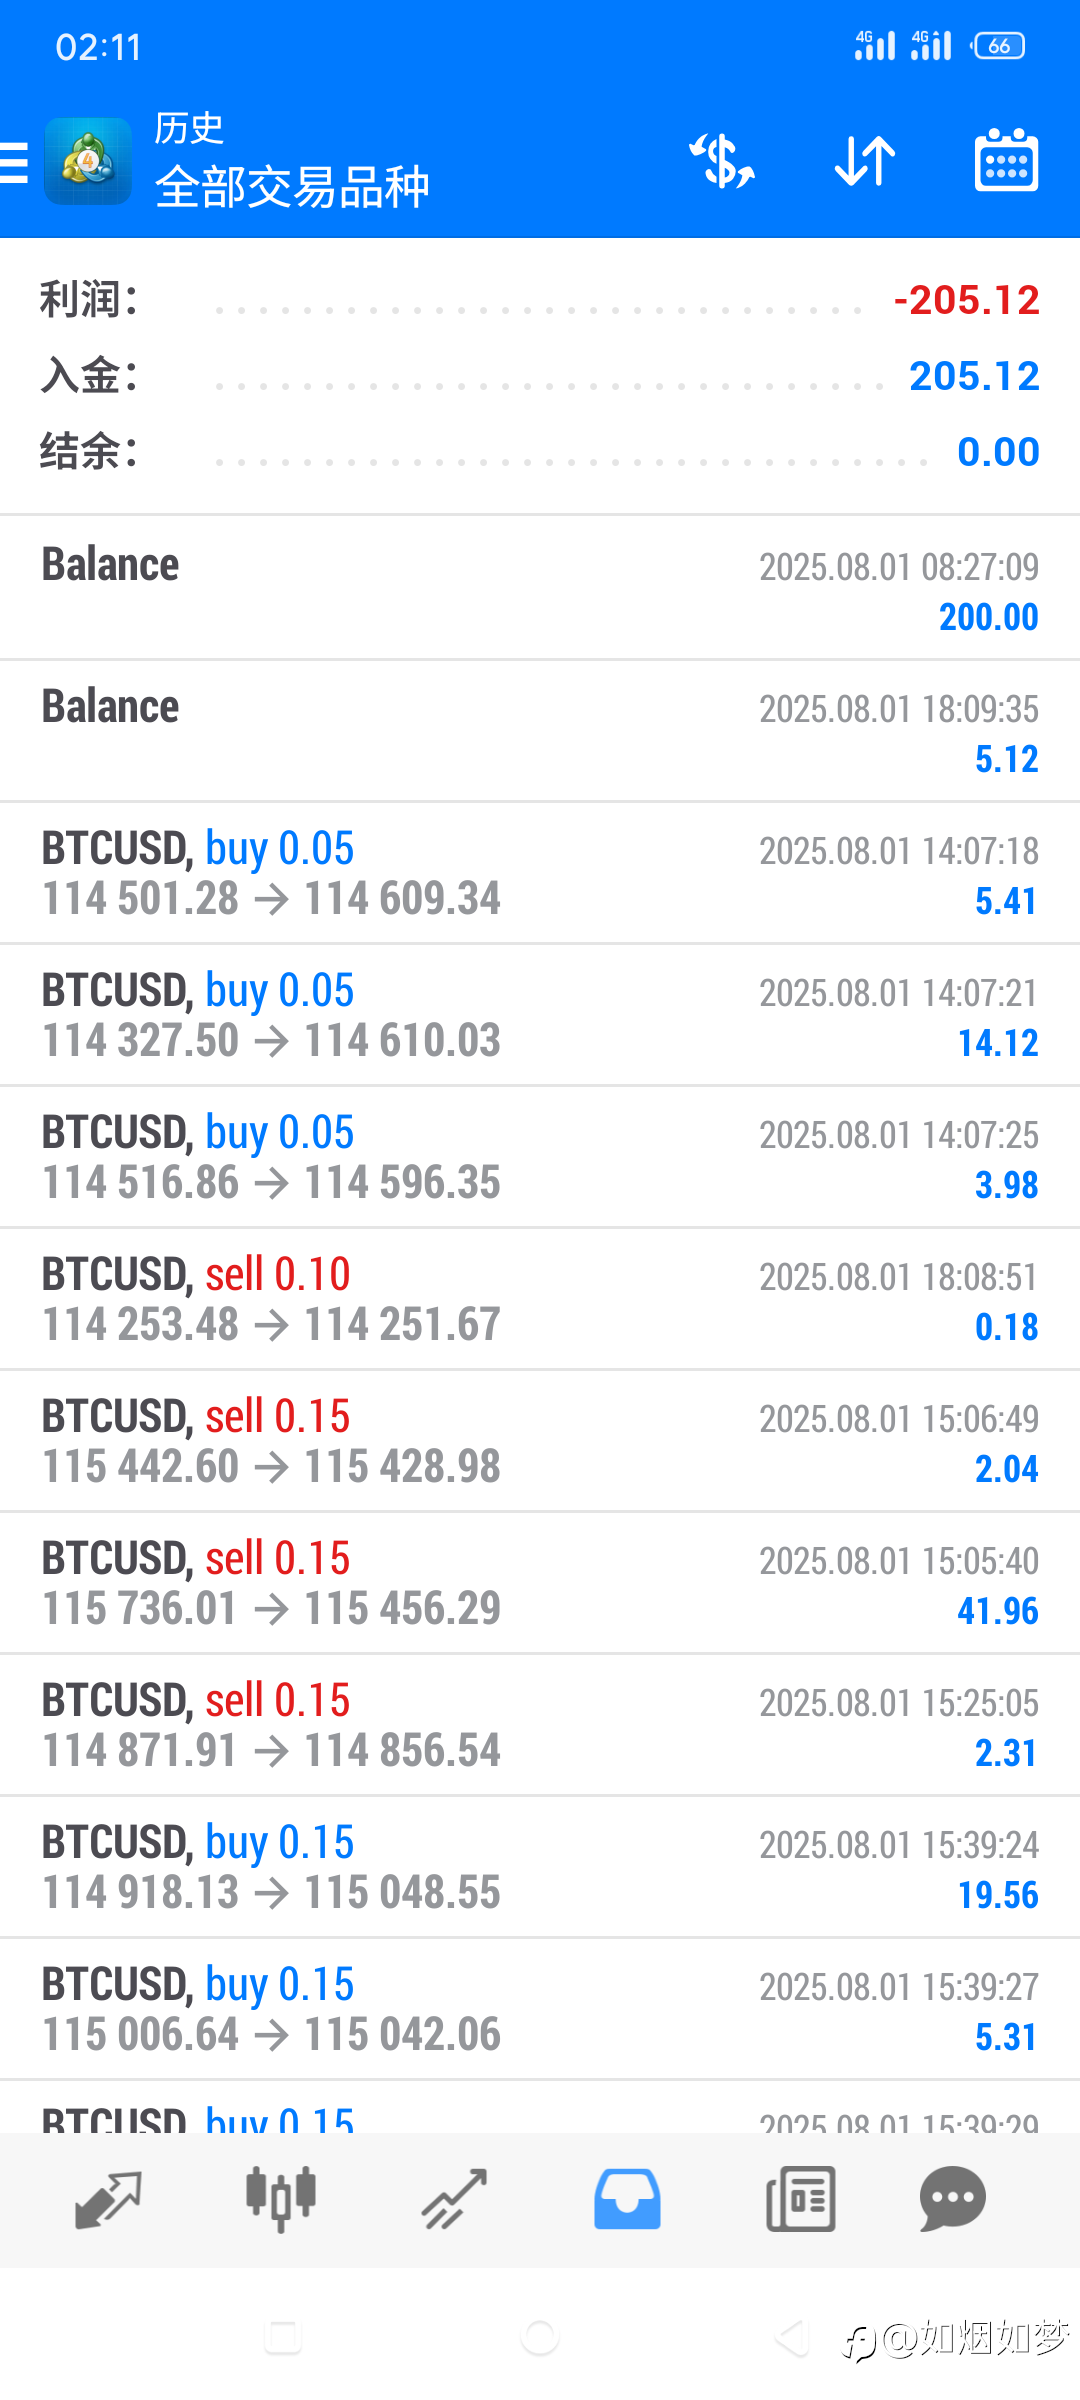Tap the Android home circle button

pyautogui.click(x=540, y=2338)
